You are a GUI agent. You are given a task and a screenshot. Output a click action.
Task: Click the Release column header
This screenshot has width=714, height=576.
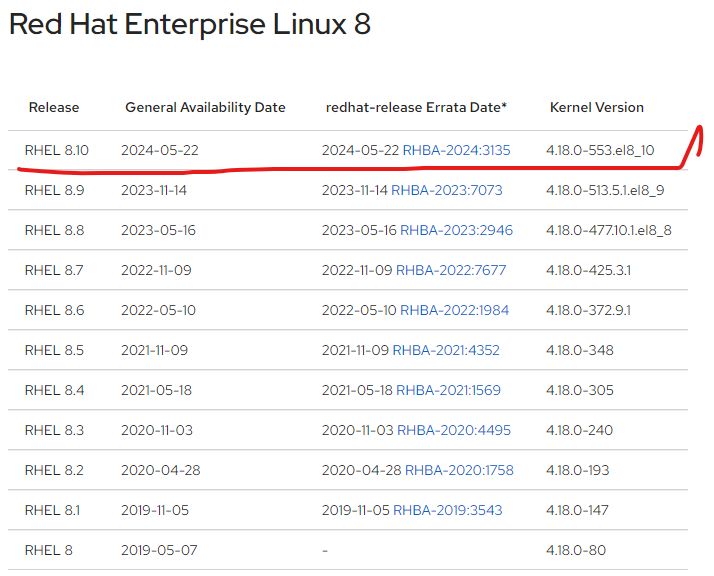(54, 107)
